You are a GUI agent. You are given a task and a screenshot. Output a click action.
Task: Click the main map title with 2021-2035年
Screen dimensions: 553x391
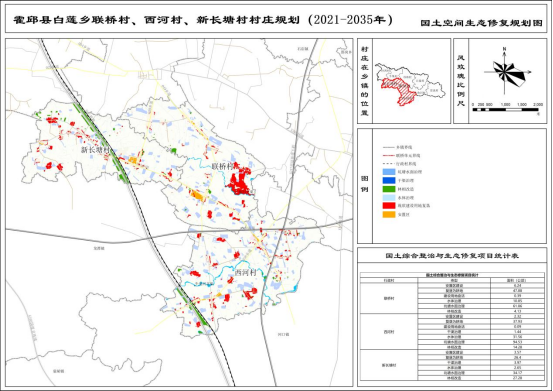pyautogui.click(x=203, y=20)
